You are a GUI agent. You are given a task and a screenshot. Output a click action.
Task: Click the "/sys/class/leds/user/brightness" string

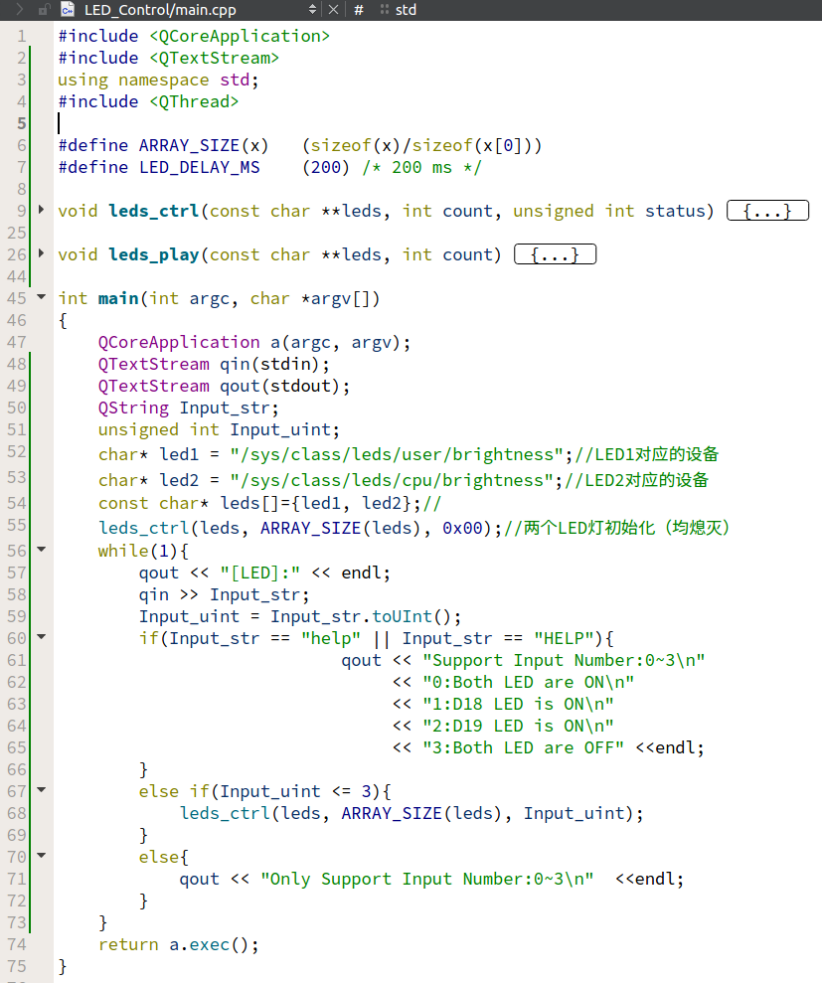coord(397,455)
